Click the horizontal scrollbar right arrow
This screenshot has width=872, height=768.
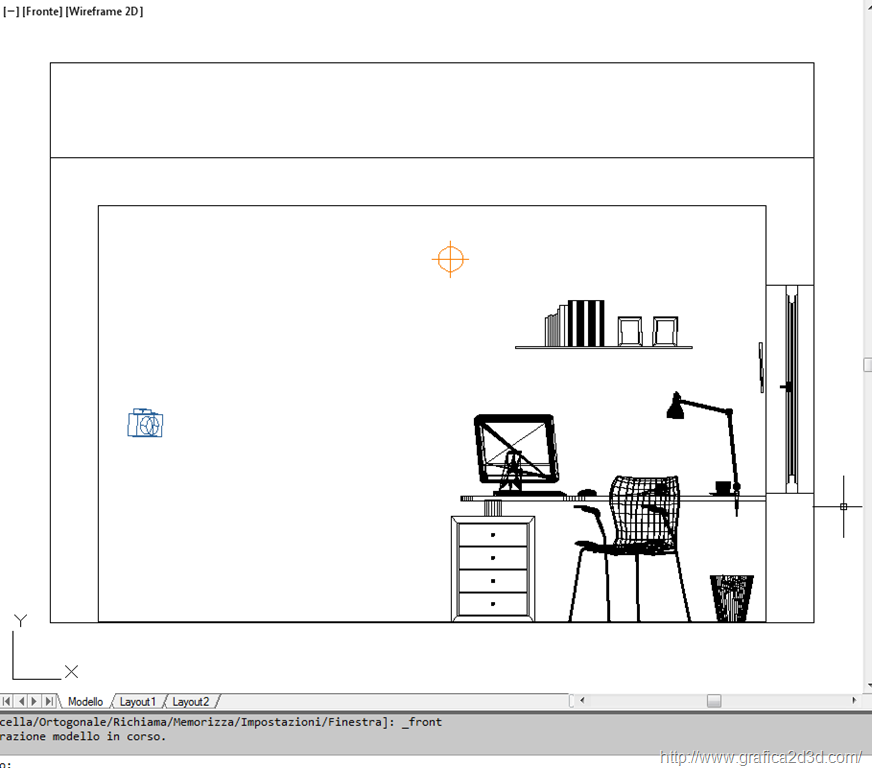coord(853,701)
